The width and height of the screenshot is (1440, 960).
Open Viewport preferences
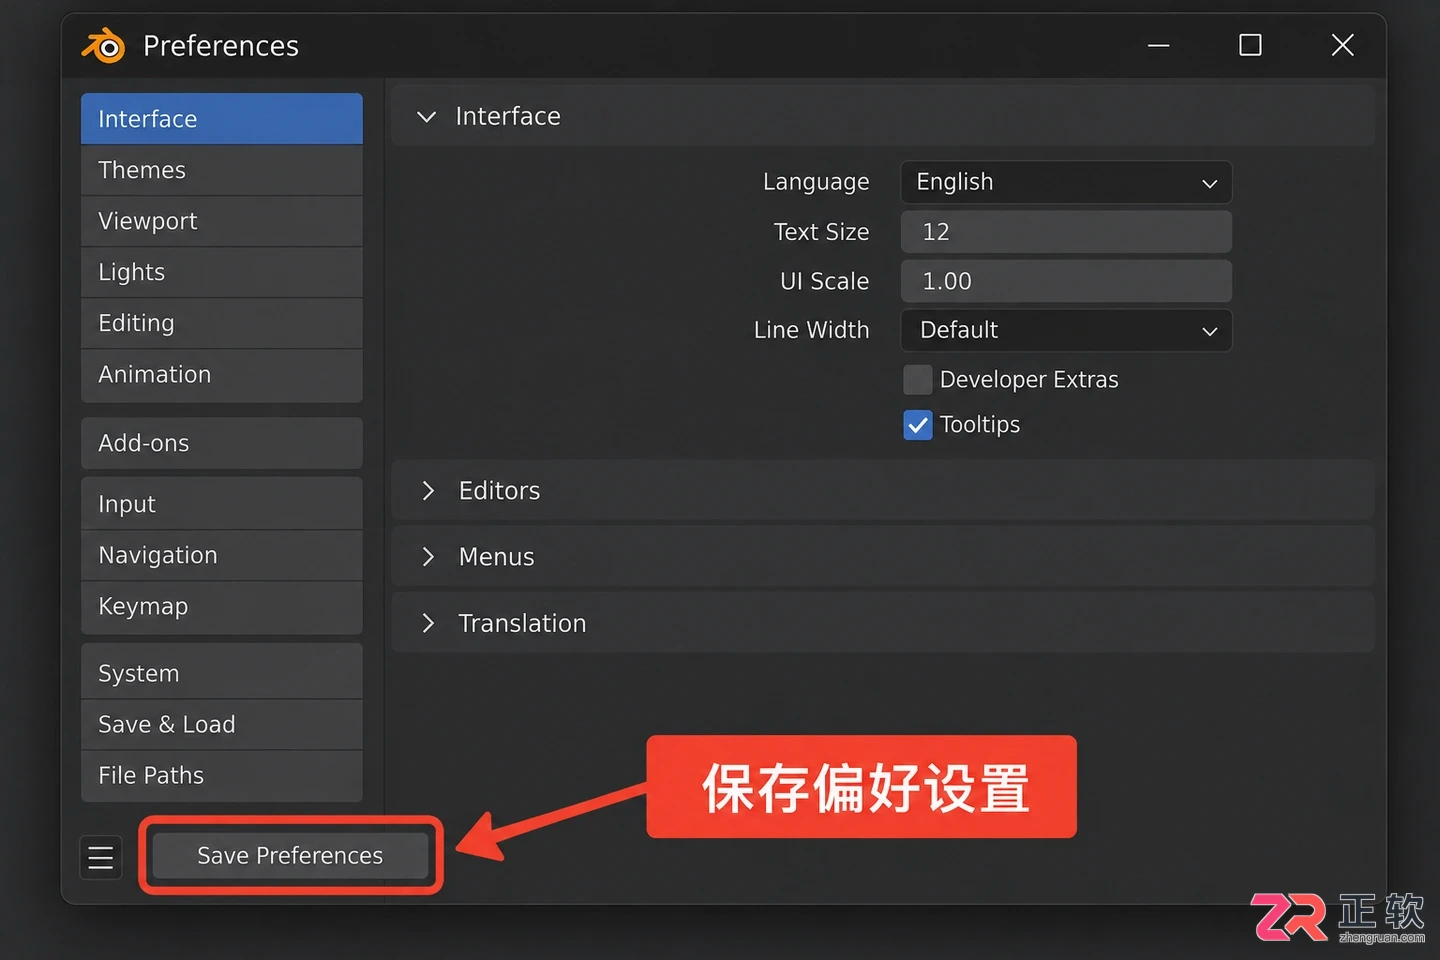pyautogui.click(x=222, y=221)
